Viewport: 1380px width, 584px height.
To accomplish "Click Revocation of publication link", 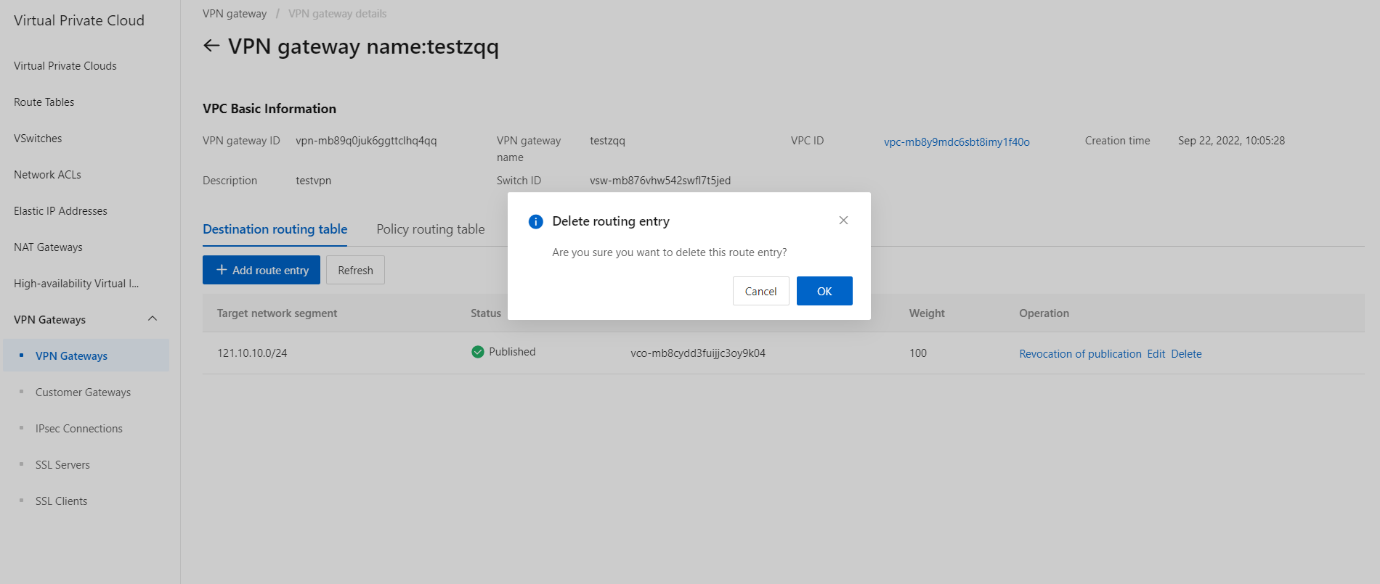I will [x=1080, y=354].
